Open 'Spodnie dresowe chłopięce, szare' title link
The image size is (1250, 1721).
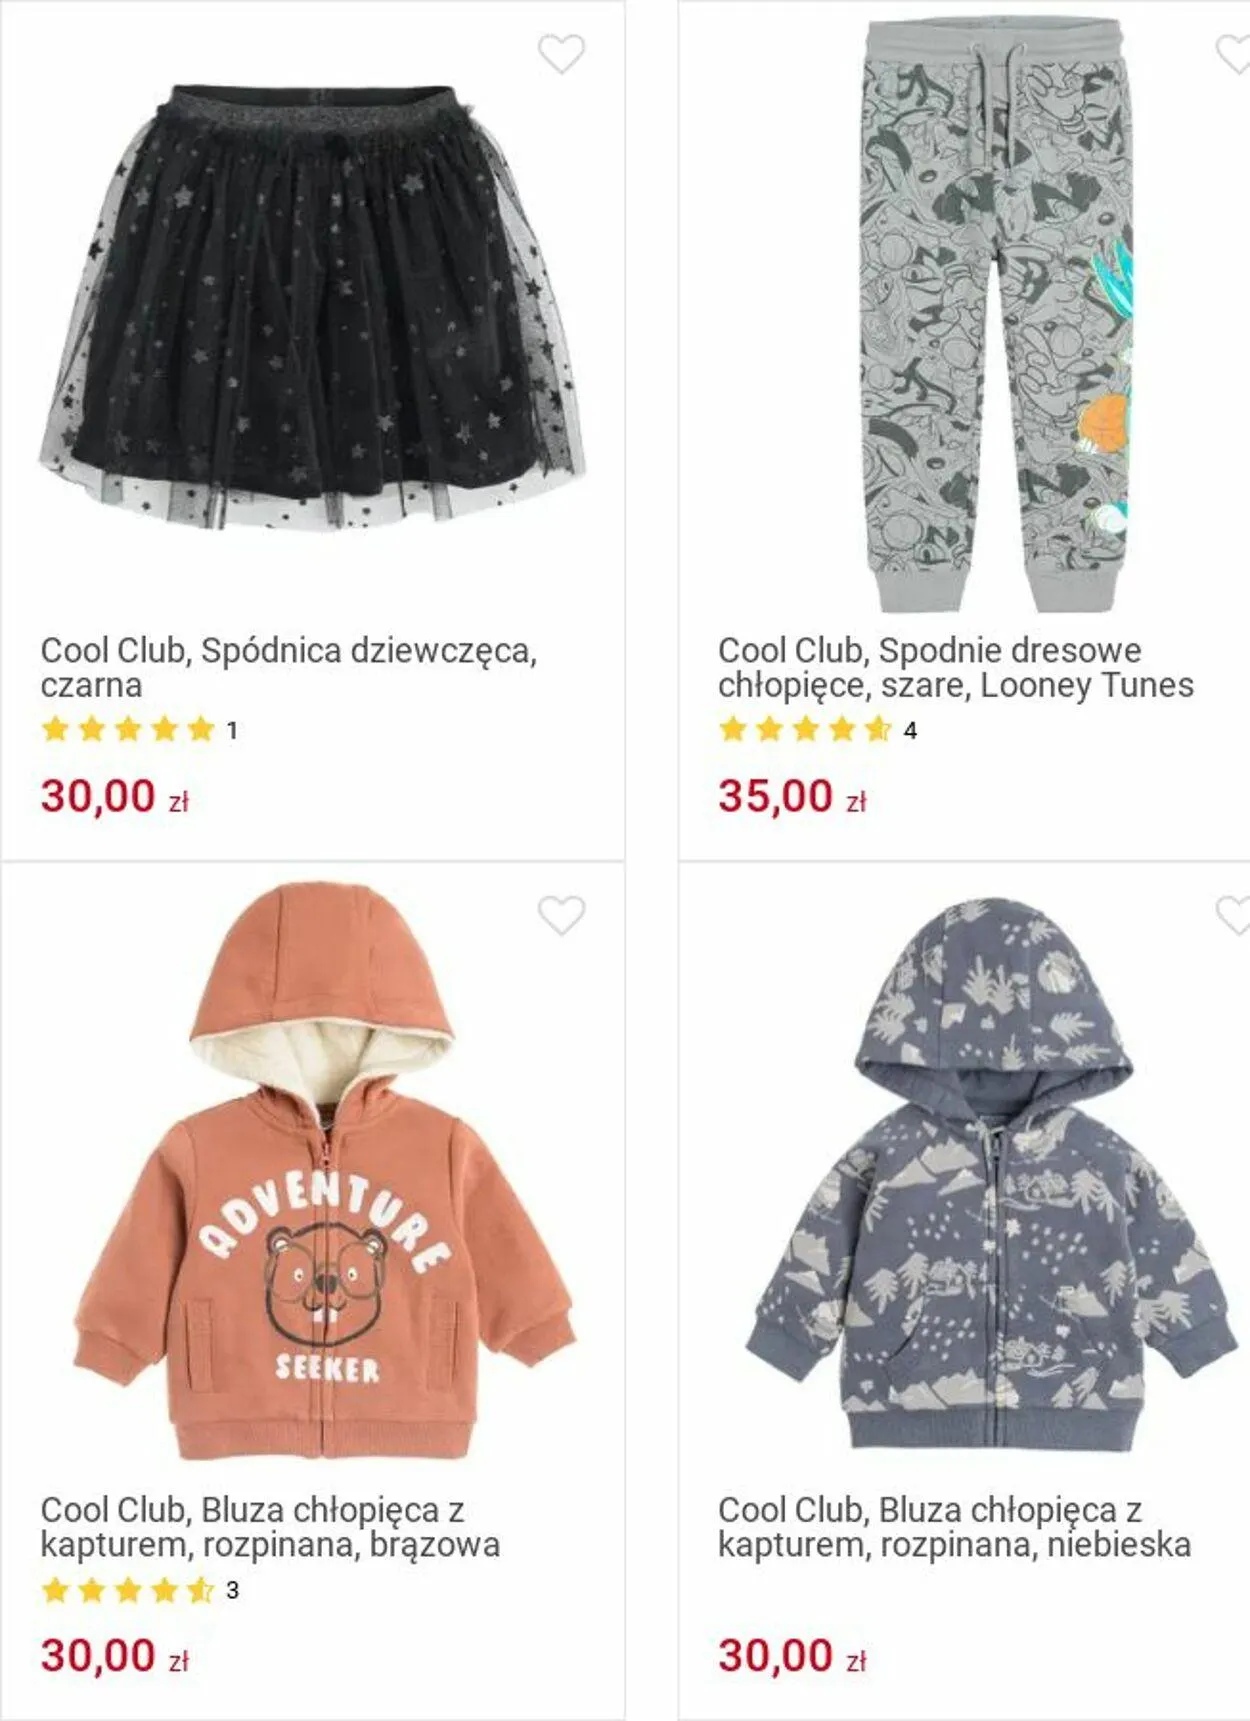point(956,668)
